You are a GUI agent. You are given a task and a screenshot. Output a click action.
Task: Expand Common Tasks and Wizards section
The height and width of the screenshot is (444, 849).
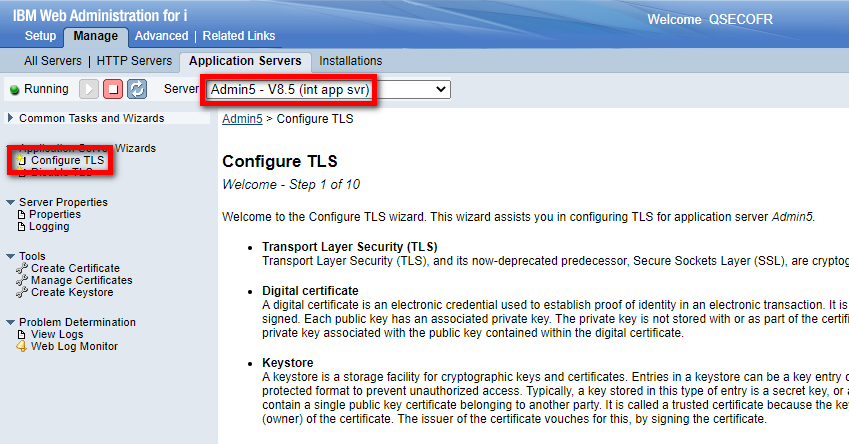click(x=10, y=117)
